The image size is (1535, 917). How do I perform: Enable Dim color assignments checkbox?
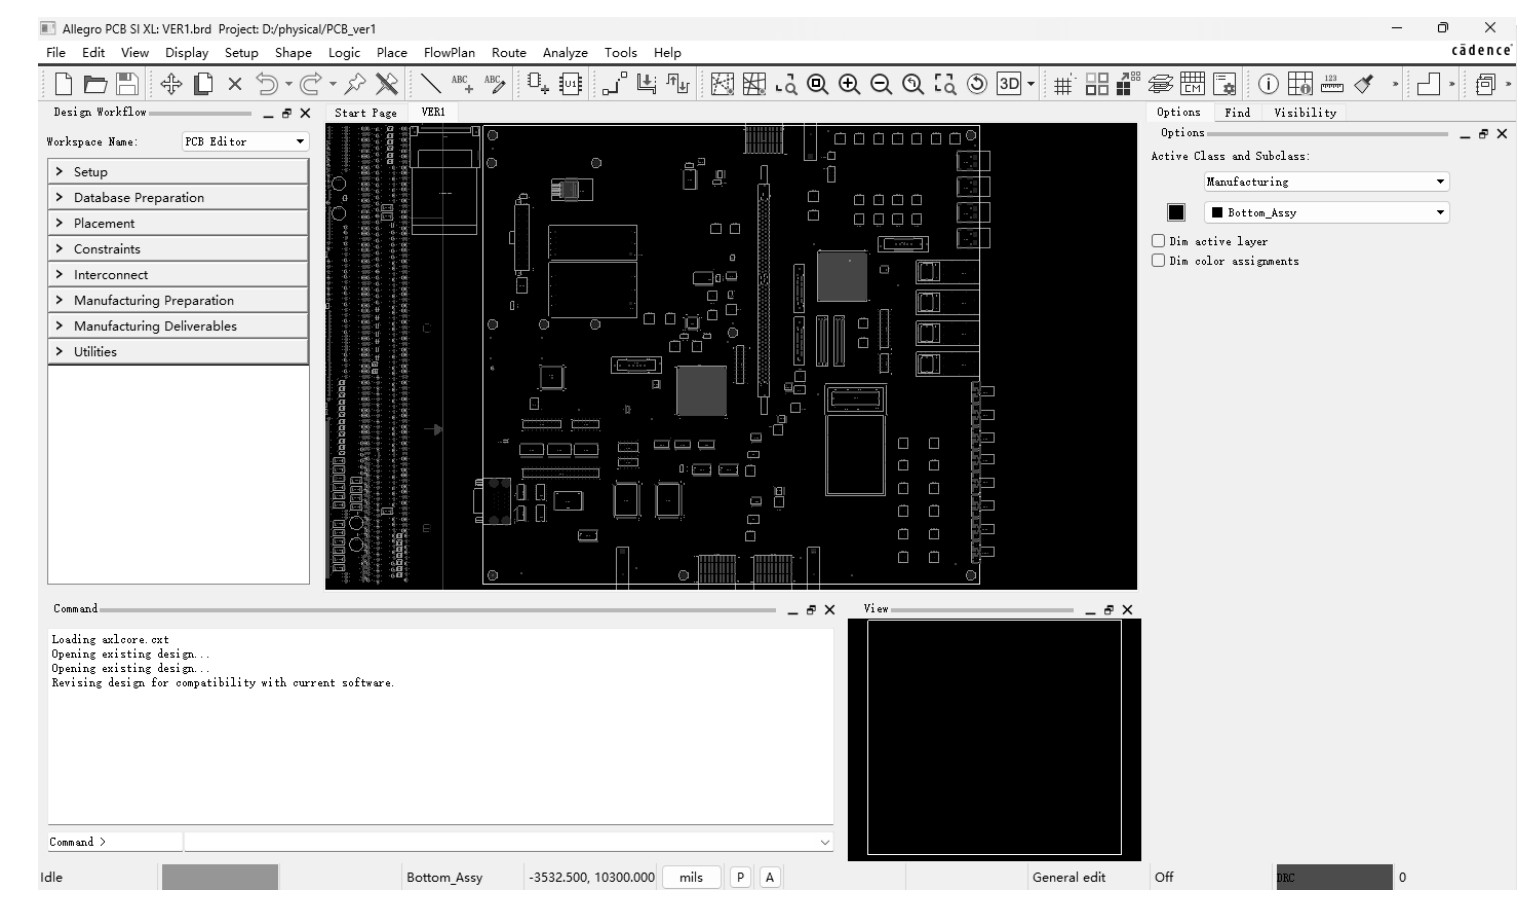tap(1158, 261)
